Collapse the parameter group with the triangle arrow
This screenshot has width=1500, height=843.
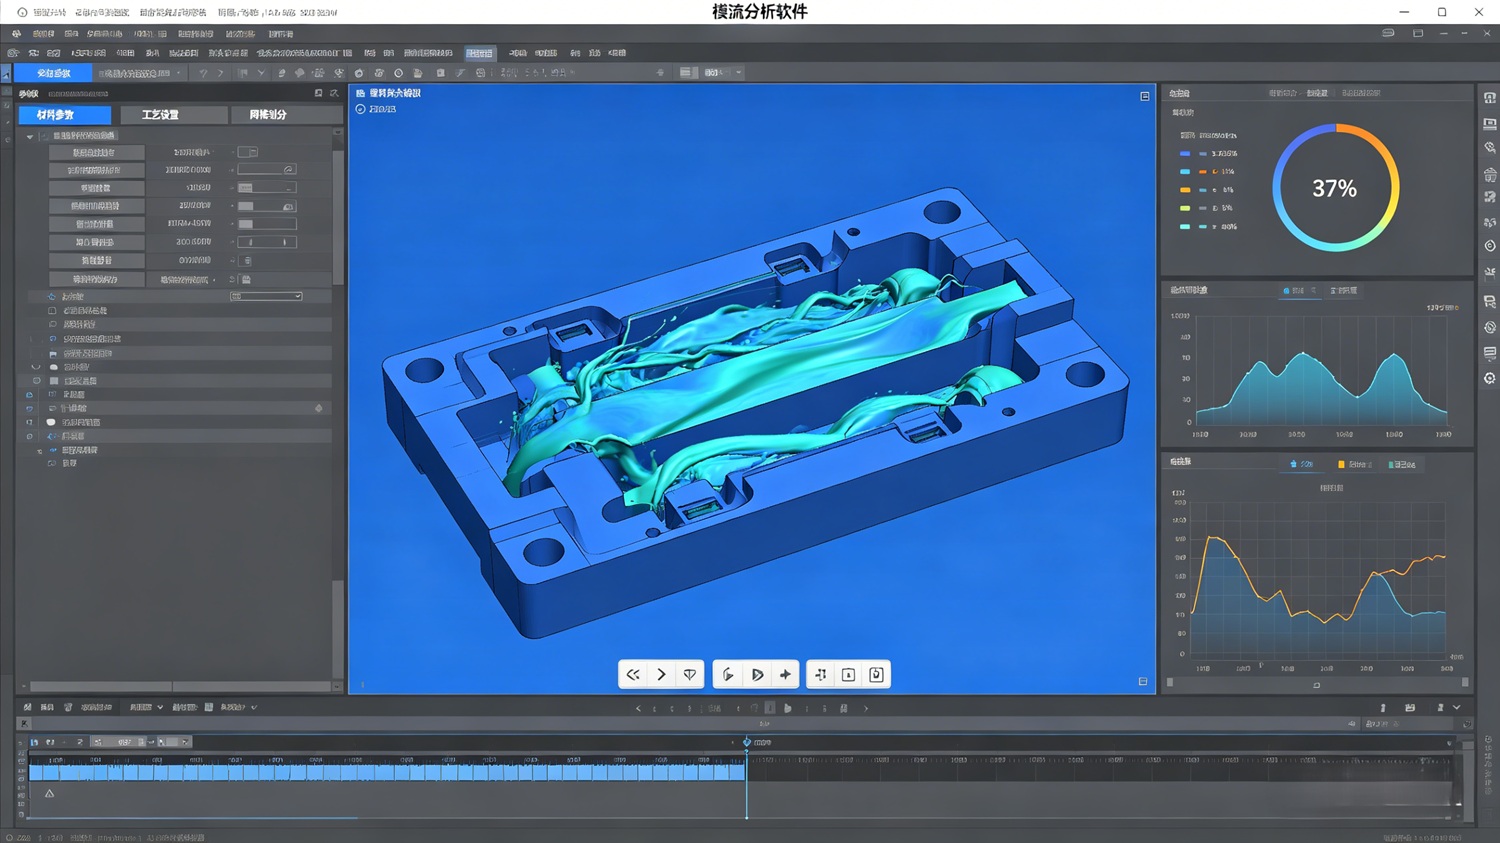click(30, 136)
